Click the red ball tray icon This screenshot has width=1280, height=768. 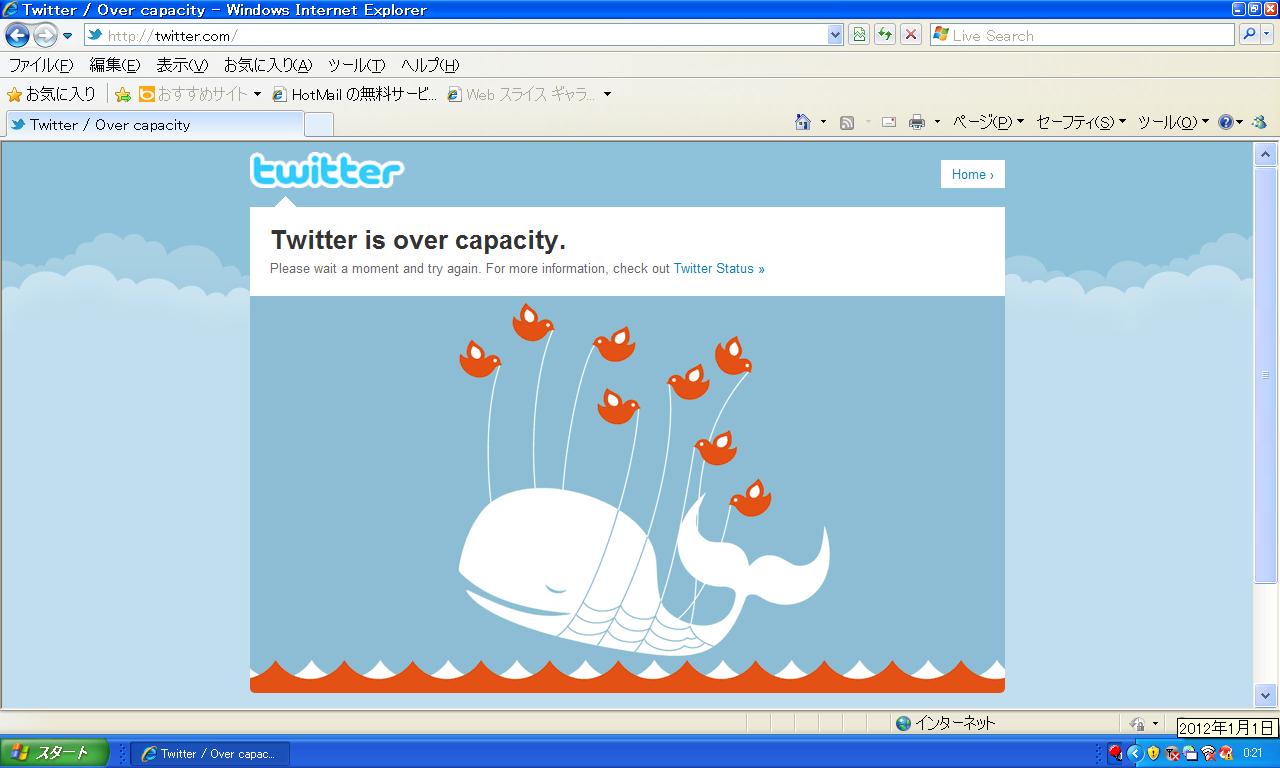click(x=1115, y=753)
